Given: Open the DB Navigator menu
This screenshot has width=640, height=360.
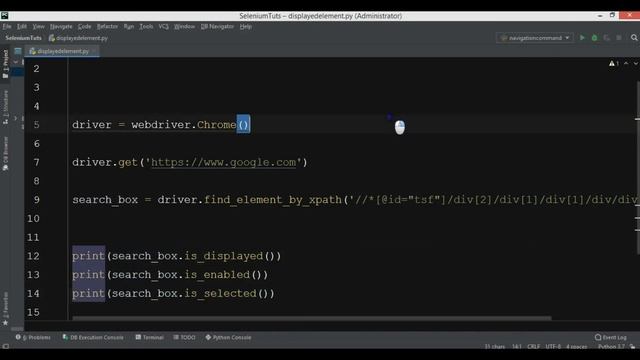Looking at the screenshot, I should pos(217,27).
